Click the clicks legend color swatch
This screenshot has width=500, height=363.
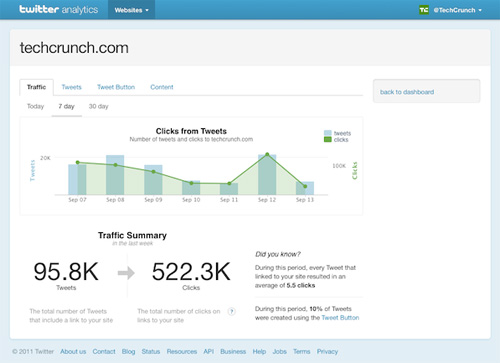coord(328,139)
